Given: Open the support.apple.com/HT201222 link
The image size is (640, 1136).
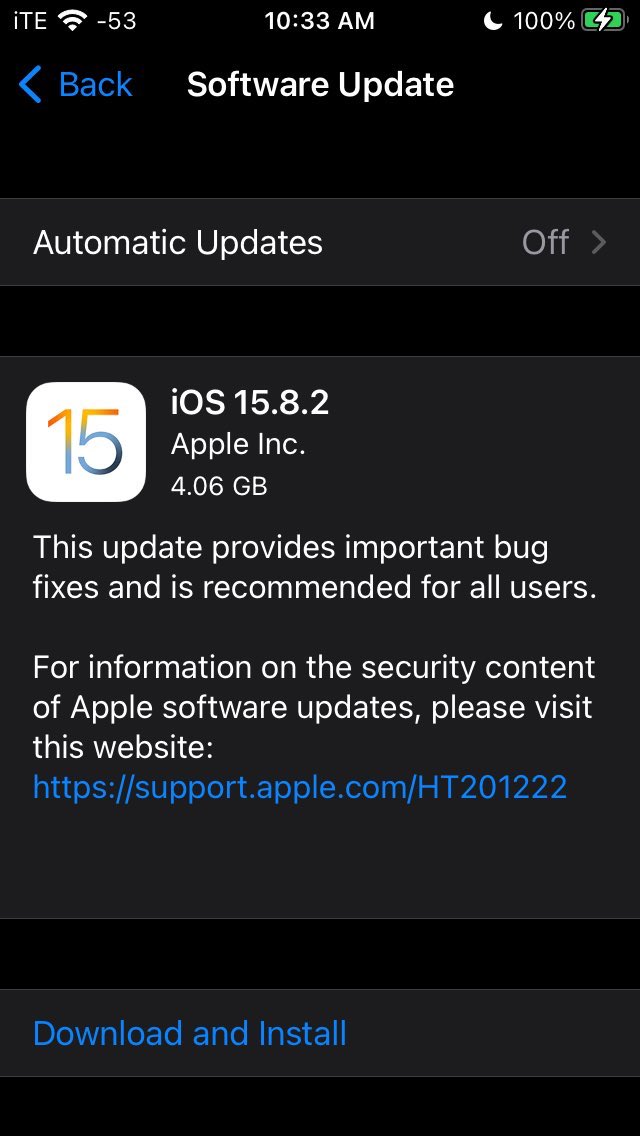Looking at the screenshot, I should coord(299,787).
